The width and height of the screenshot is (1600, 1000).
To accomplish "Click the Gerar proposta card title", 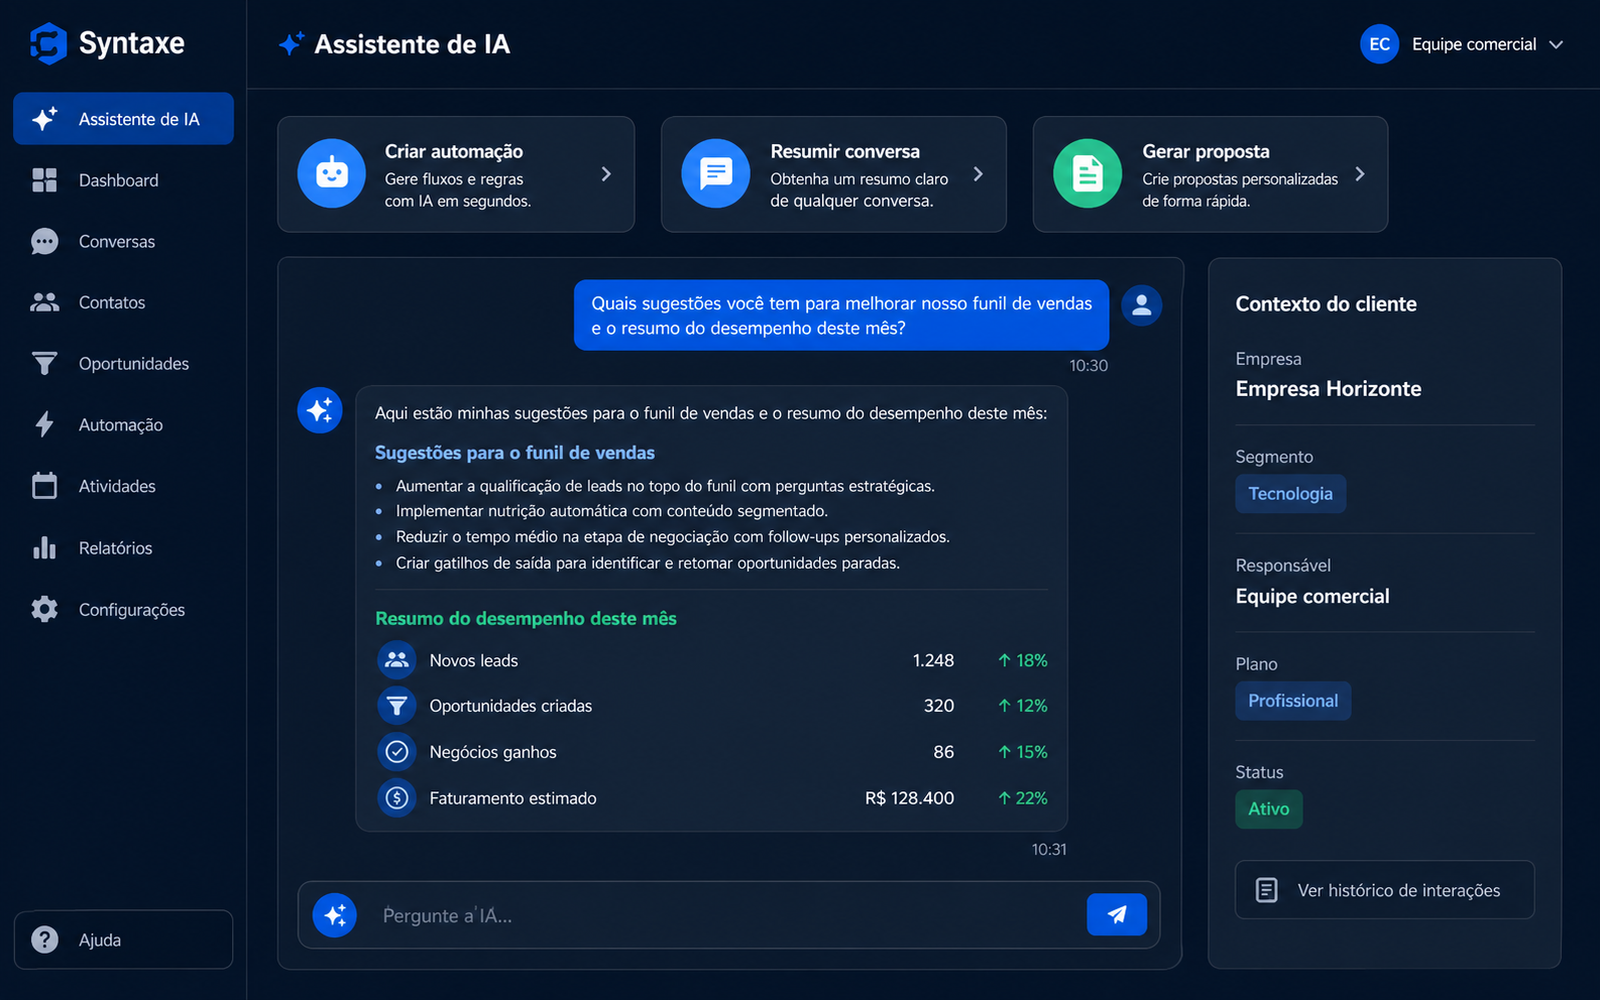I will pos(1206,151).
